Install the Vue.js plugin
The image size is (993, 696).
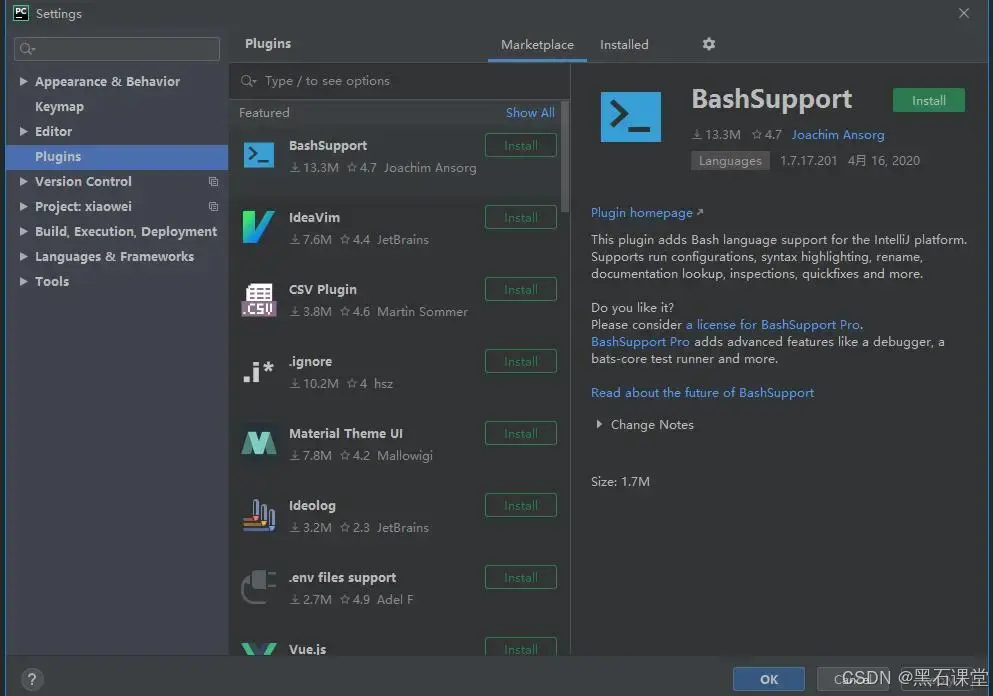(521, 647)
